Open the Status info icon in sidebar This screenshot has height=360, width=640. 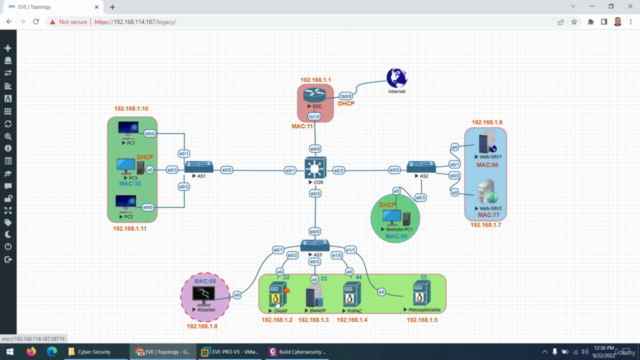8,149
